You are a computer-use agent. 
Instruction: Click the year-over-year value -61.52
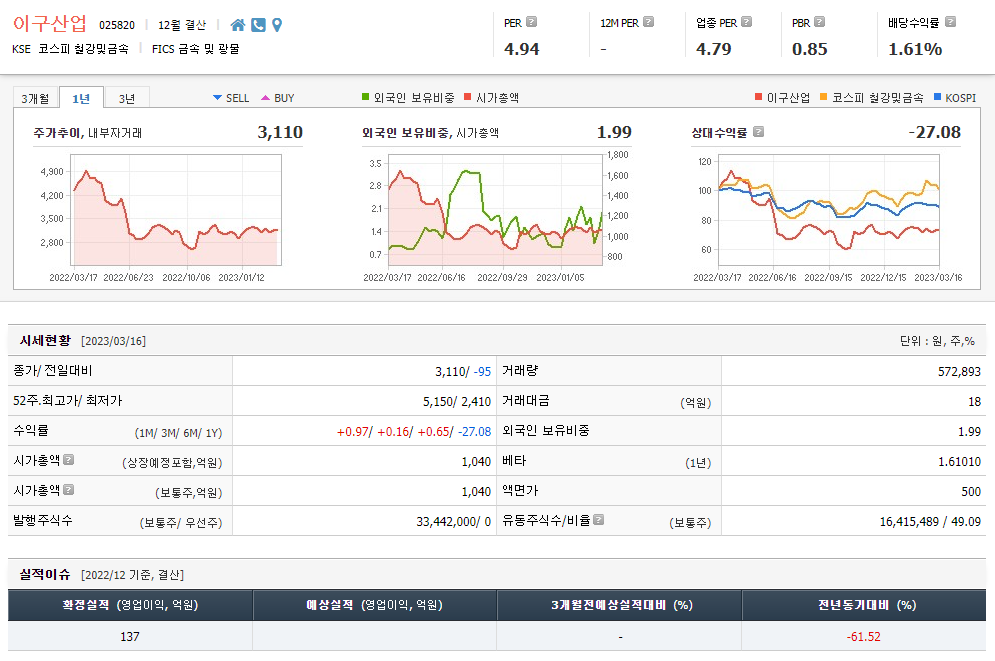(864, 636)
